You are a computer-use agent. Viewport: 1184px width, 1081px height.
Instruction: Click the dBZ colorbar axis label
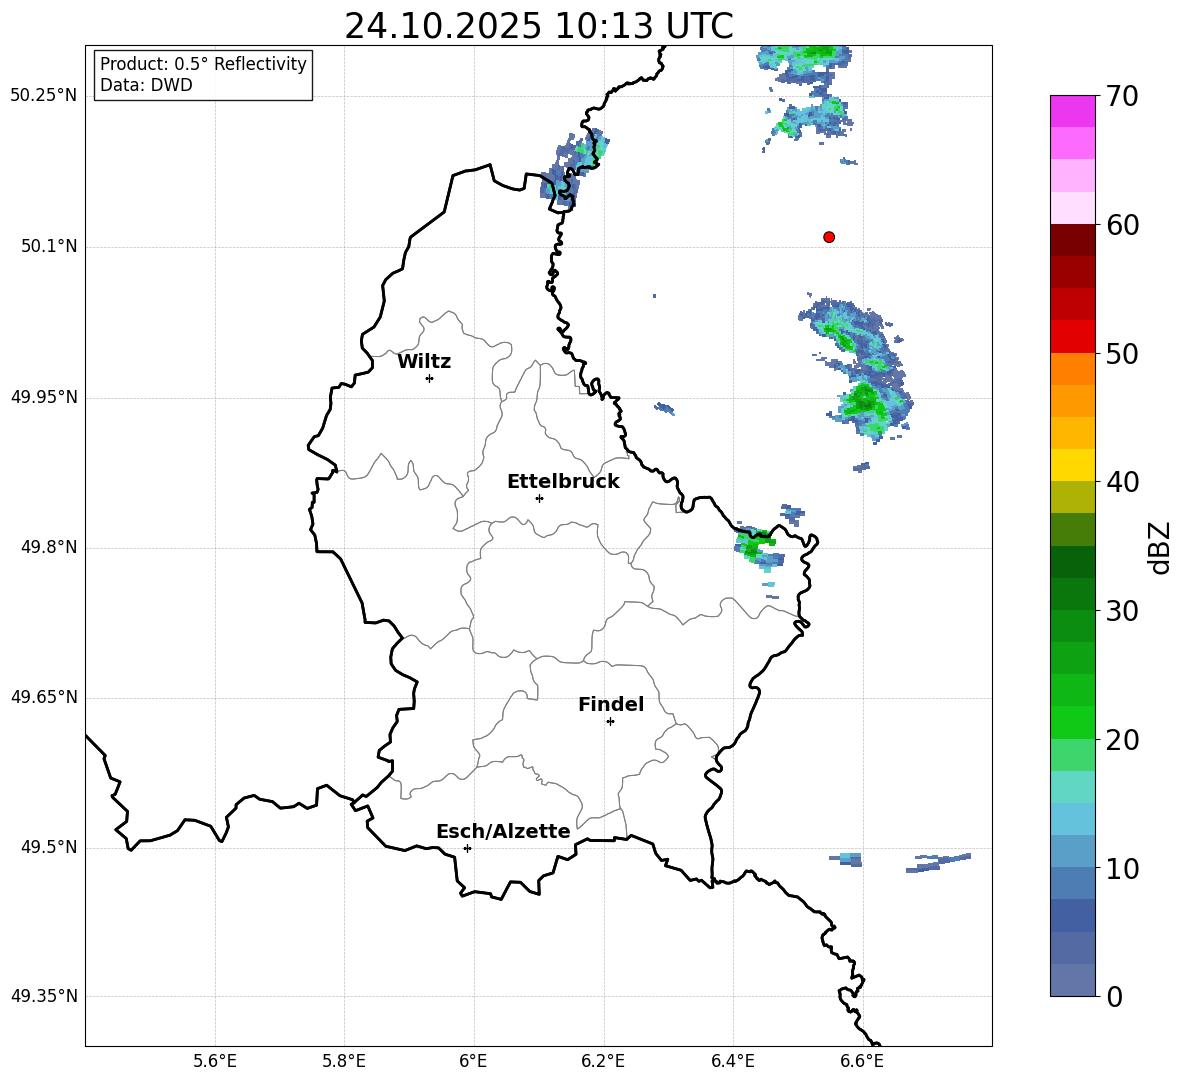[x=1161, y=547]
